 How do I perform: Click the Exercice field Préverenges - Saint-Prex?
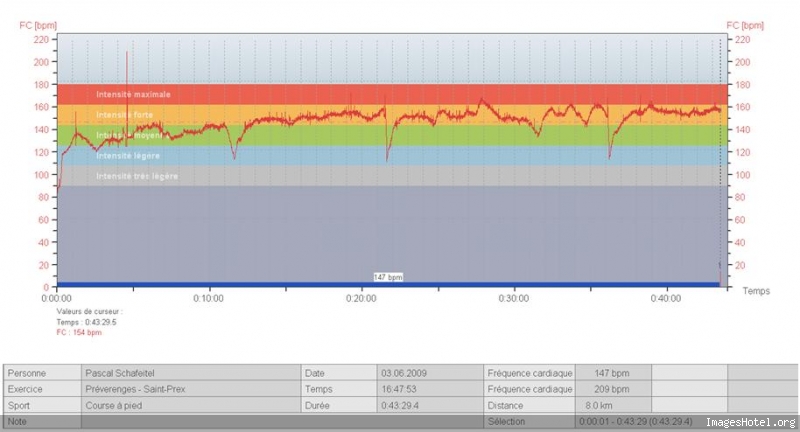(191, 389)
